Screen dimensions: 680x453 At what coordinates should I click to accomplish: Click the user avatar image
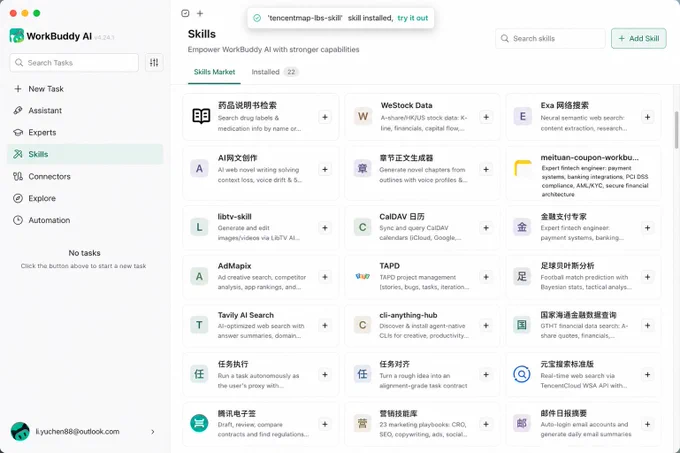pos(20,432)
